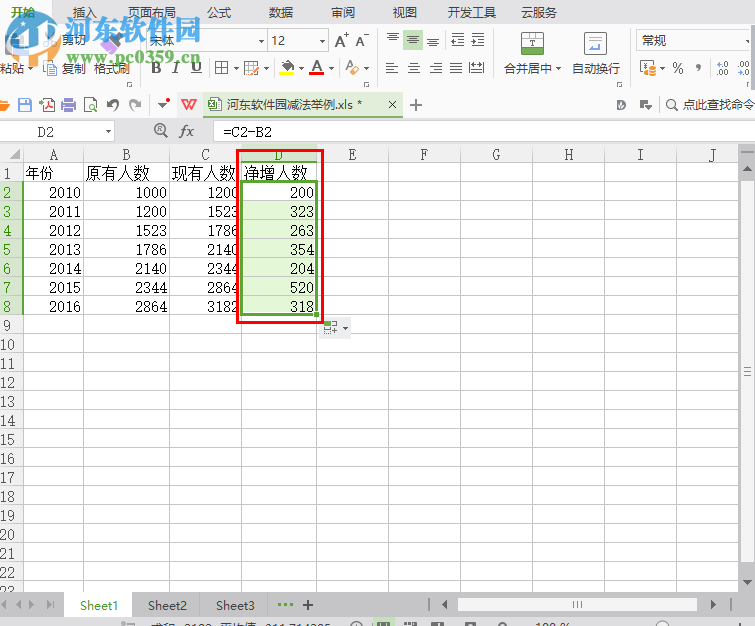Screen dimensions: 755x626
Task: Expand the number format dropdown
Action: [x=746, y=41]
